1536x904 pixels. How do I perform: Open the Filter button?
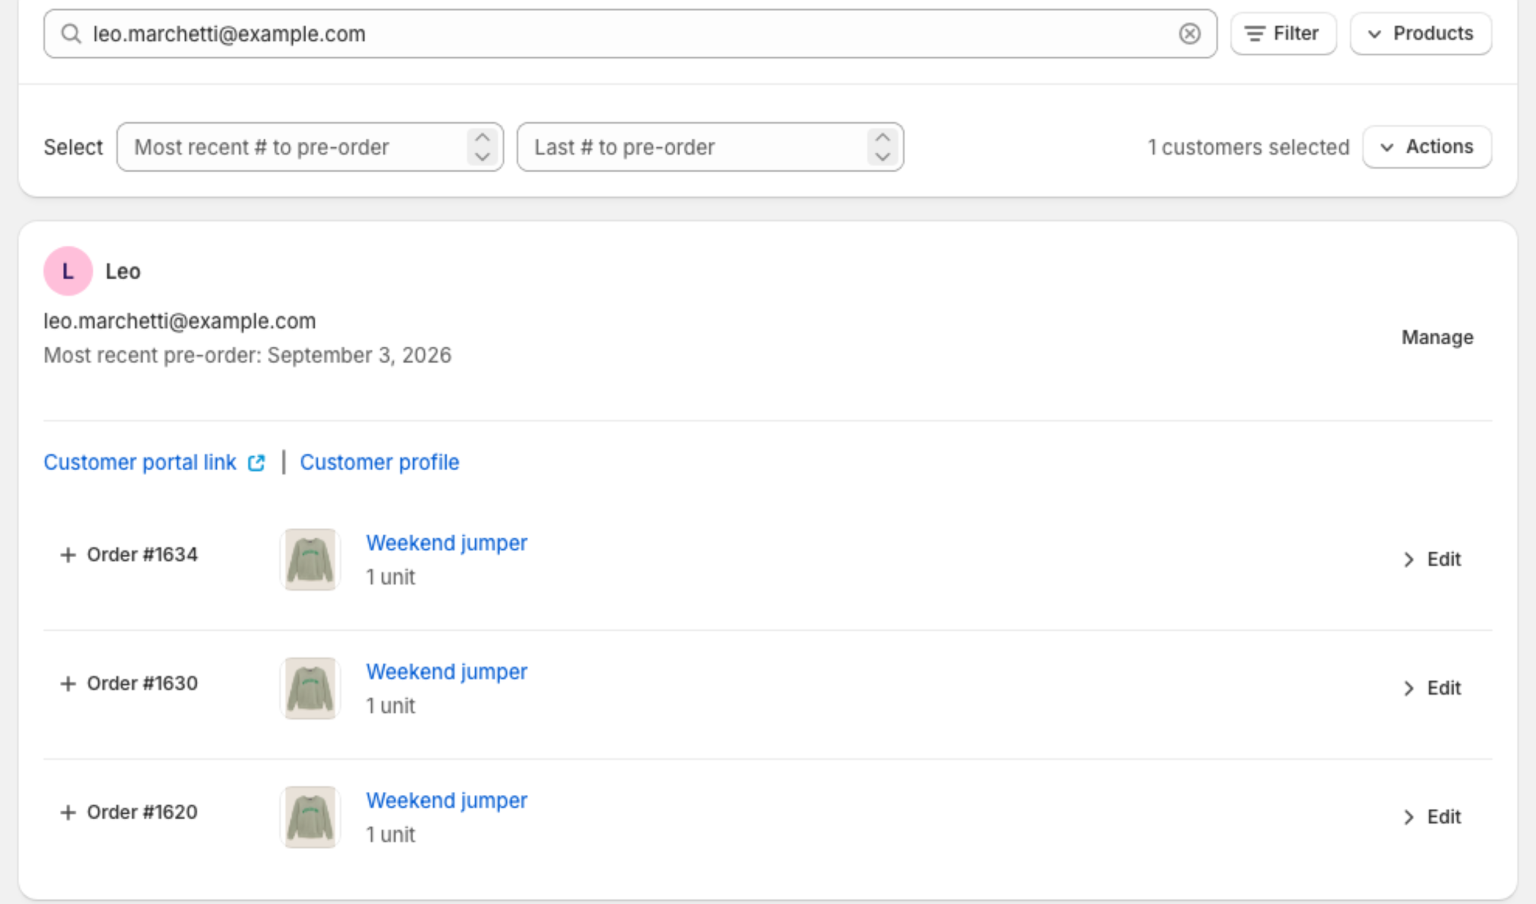pyautogui.click(x=1283, y=34)
